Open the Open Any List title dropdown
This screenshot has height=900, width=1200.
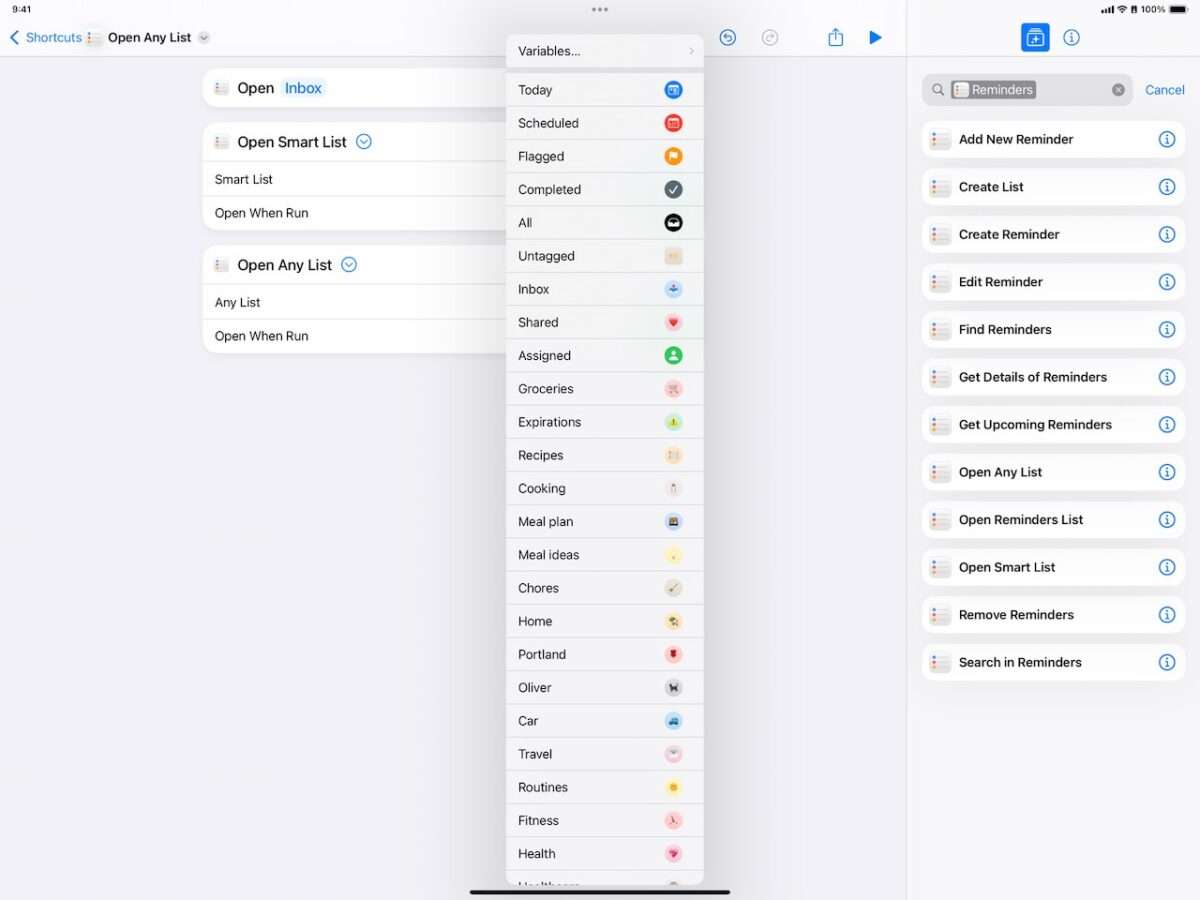coord(204,38)
